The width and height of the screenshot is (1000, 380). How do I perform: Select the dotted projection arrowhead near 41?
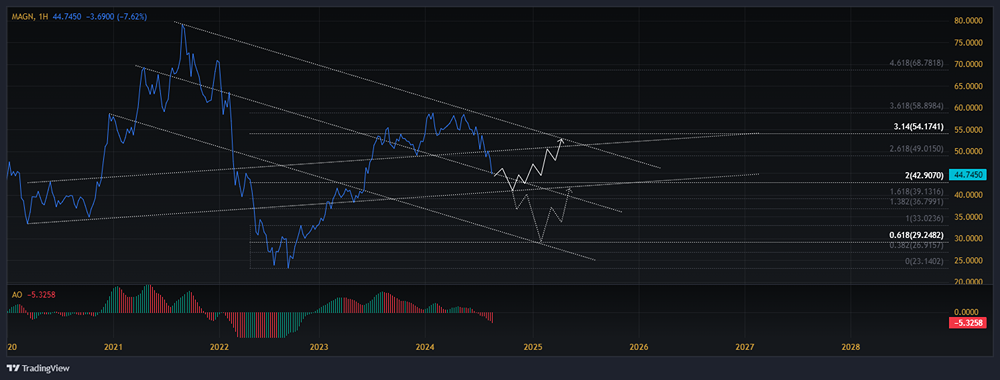(x=570, y=190)
